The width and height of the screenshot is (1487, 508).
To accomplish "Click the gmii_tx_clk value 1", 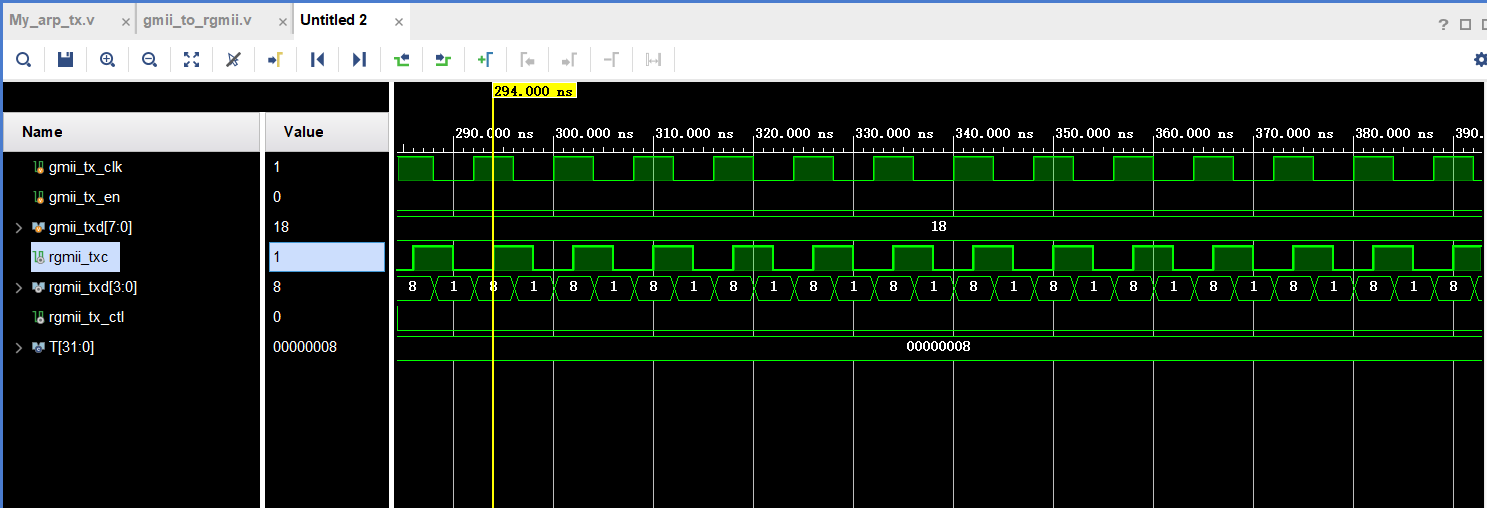I will tap(277, 167).
